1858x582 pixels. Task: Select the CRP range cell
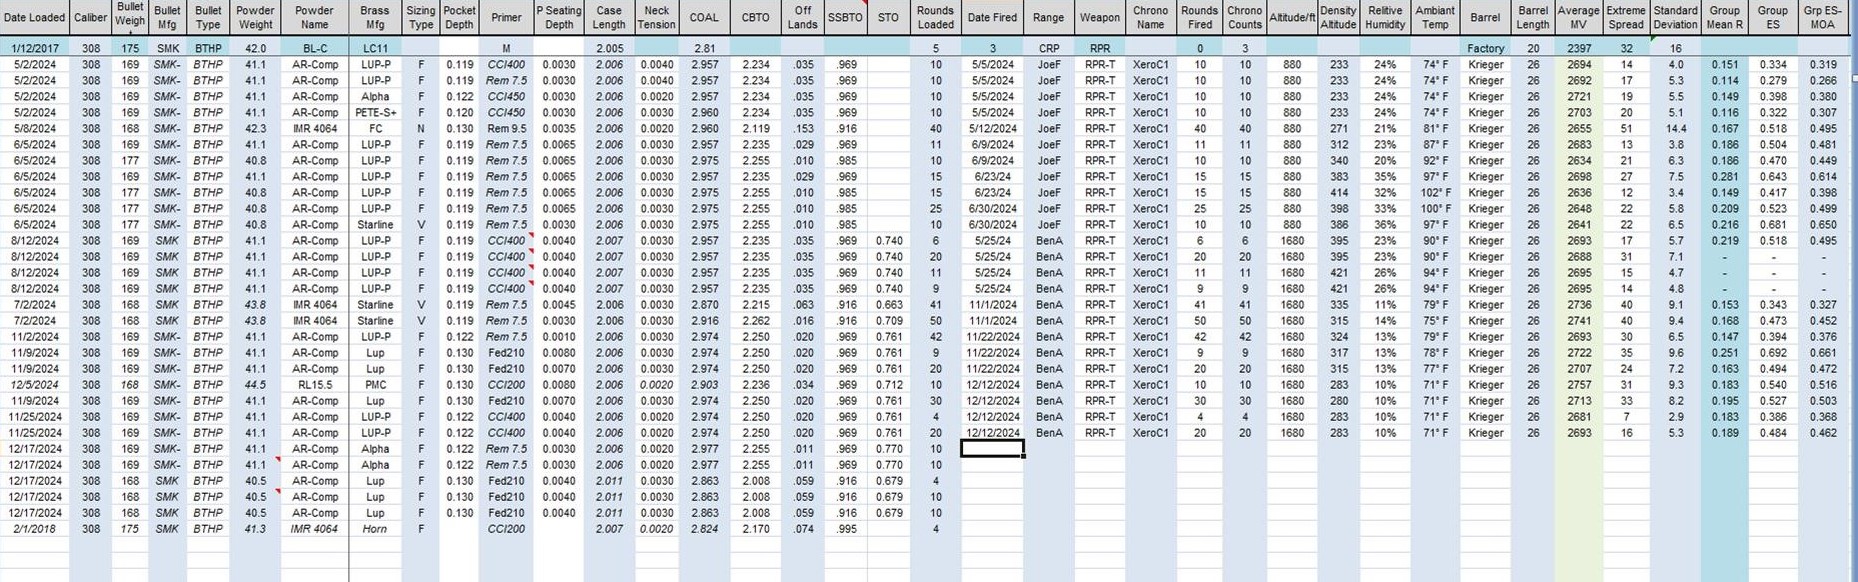pyautogui.click(x=1048, y=48)
